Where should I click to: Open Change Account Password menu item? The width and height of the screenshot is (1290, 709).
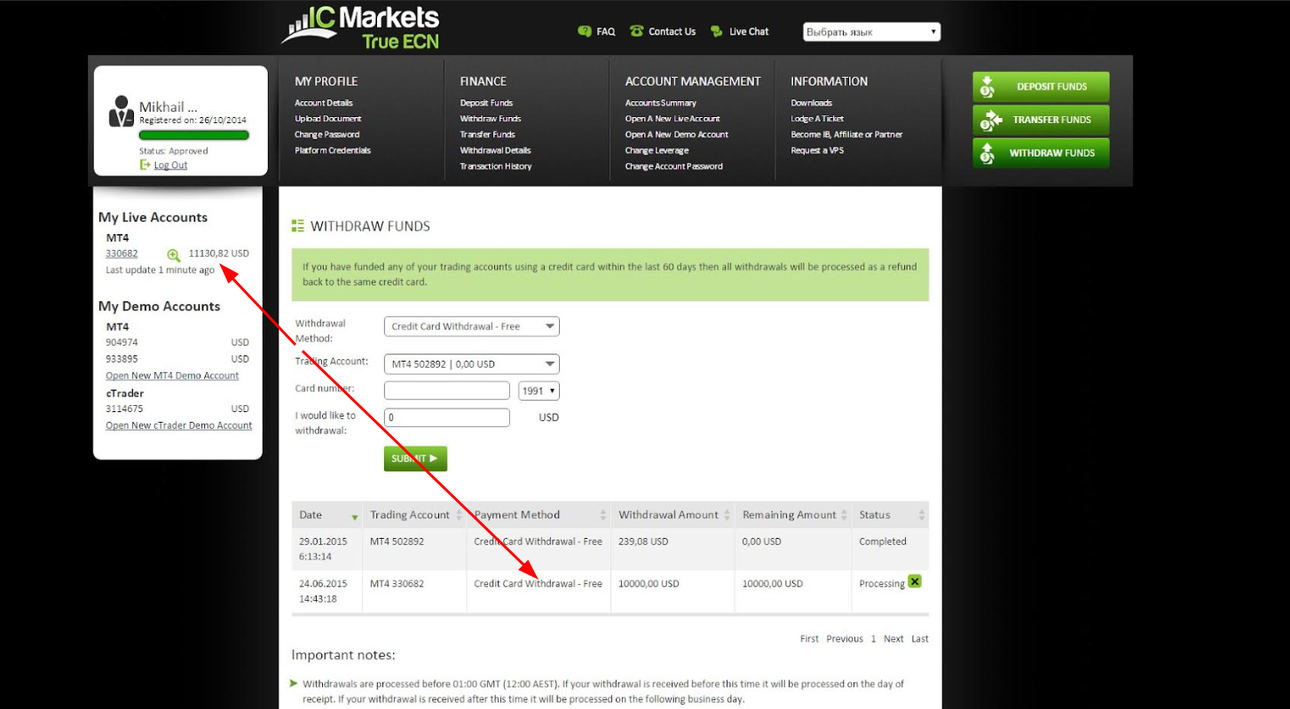[x=674, y=167]
